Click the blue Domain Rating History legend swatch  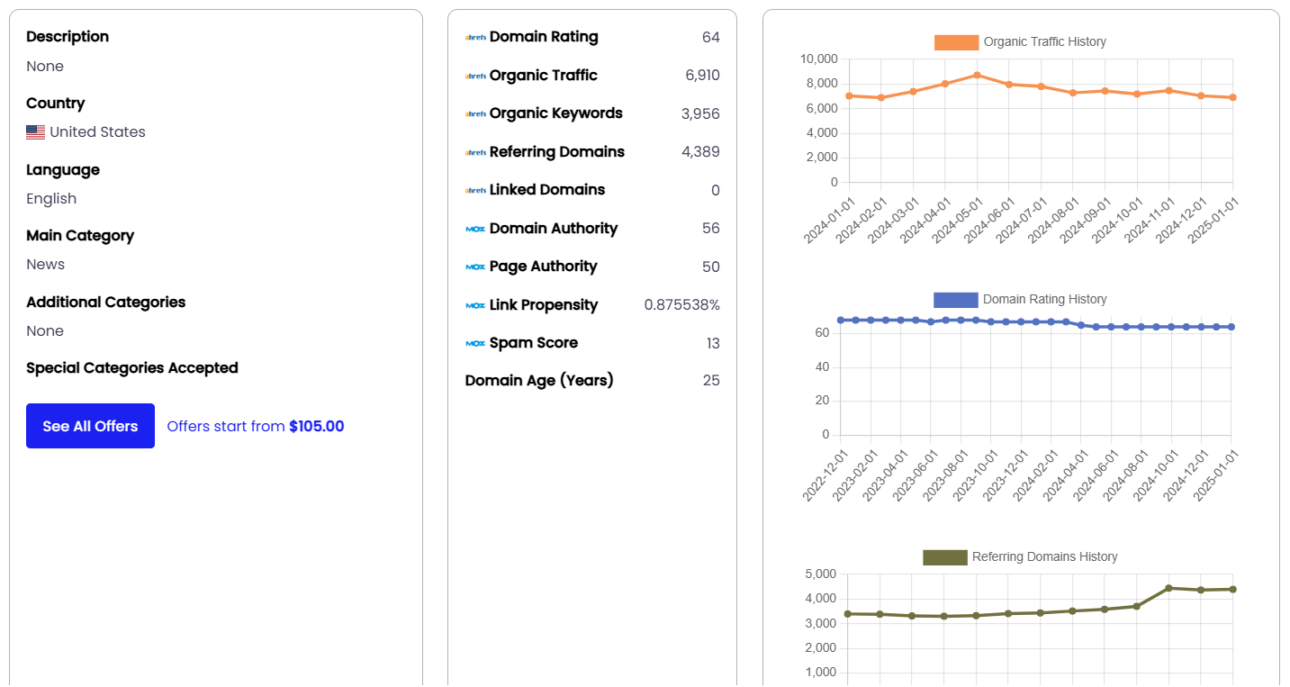955,299
